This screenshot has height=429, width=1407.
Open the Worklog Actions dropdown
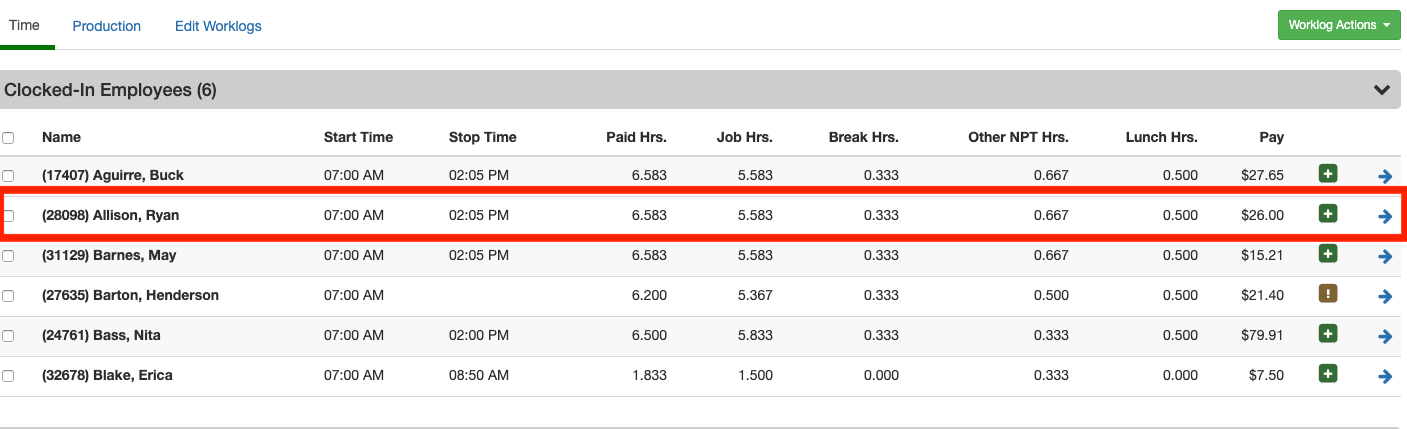pos(1339,25)
